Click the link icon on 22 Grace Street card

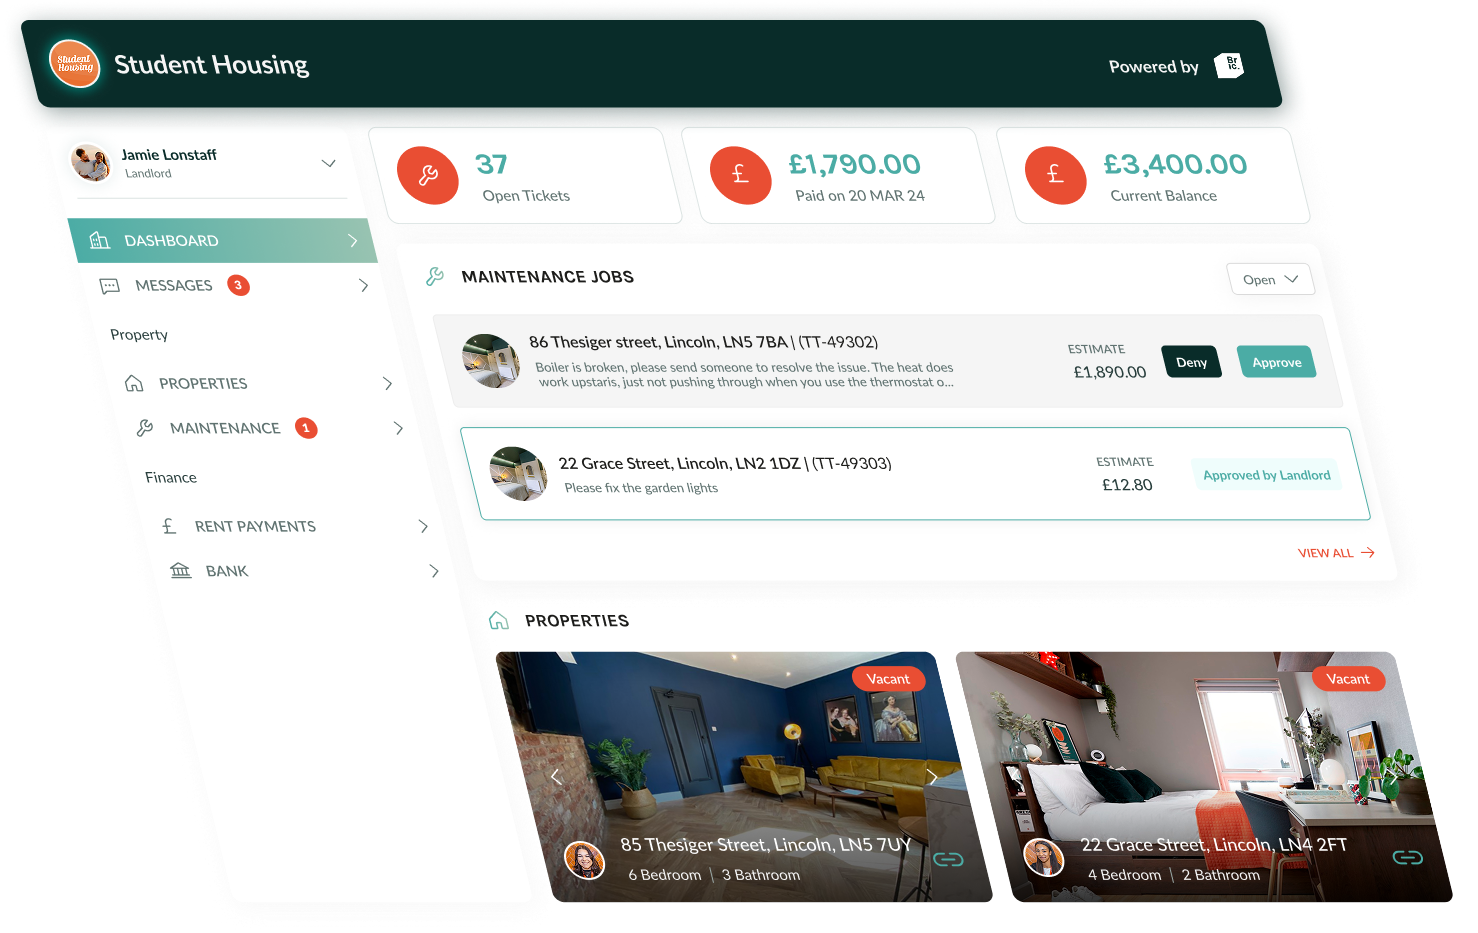coord(1408,858)
